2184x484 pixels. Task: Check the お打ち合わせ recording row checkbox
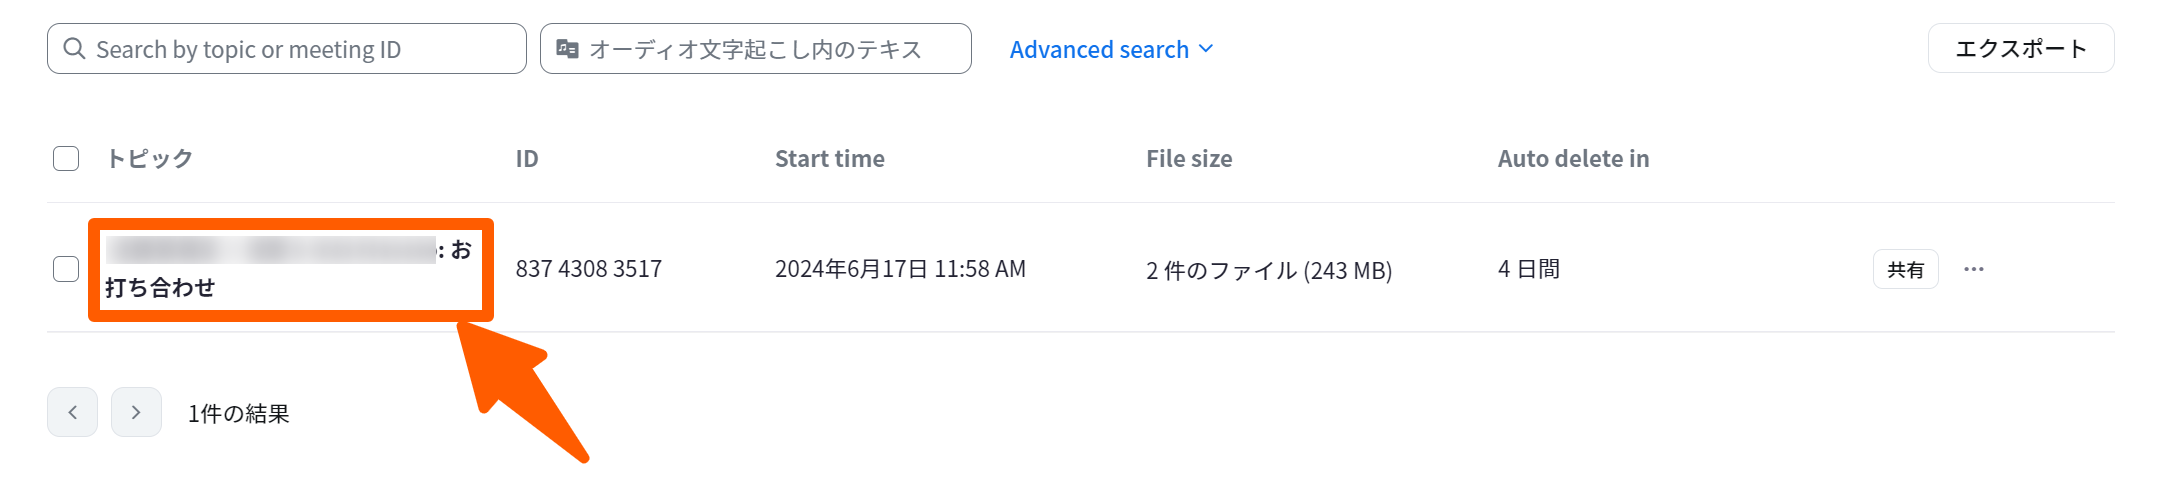point(66,269)
